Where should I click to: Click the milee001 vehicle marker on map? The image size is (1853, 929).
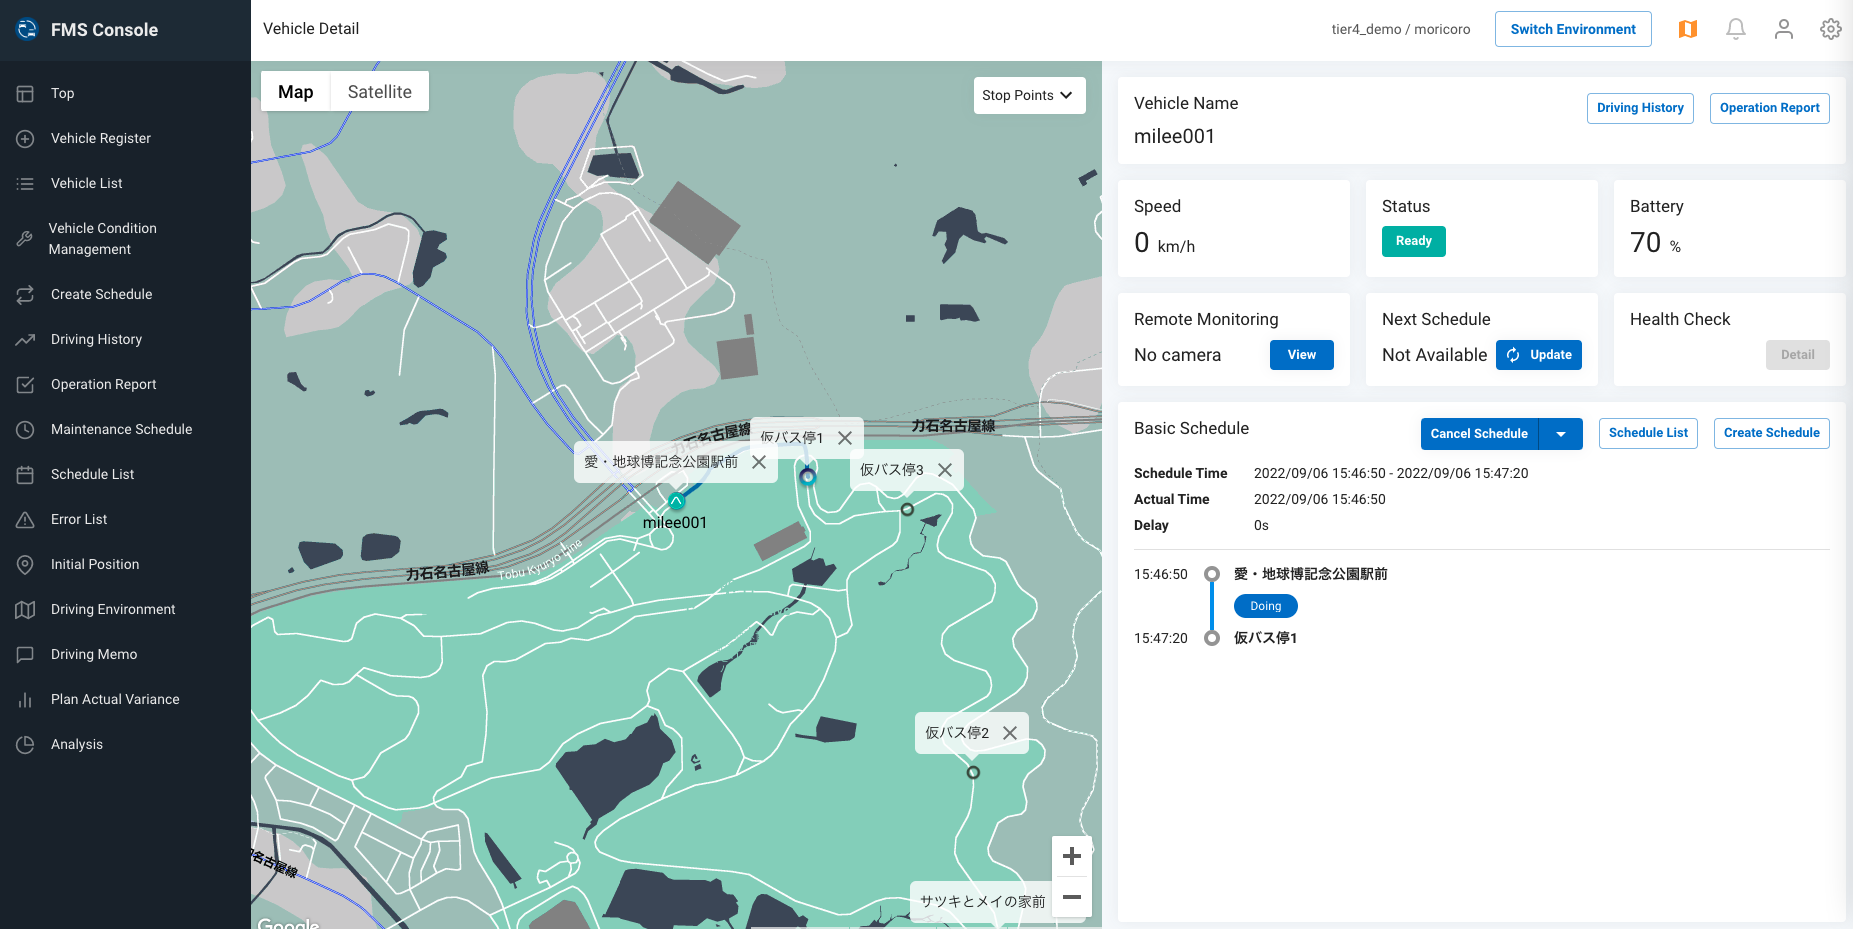tap(677, 501)
